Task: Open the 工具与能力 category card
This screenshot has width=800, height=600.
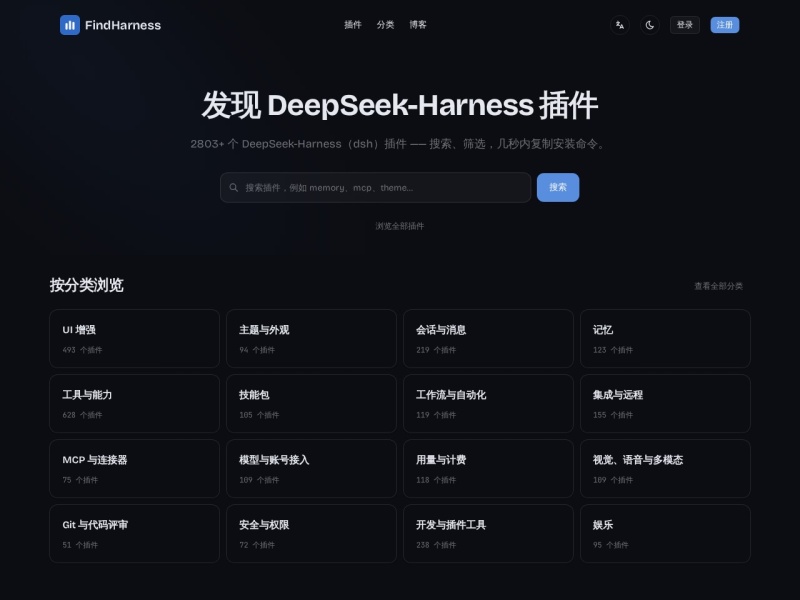Action: [x=134, y=404]
